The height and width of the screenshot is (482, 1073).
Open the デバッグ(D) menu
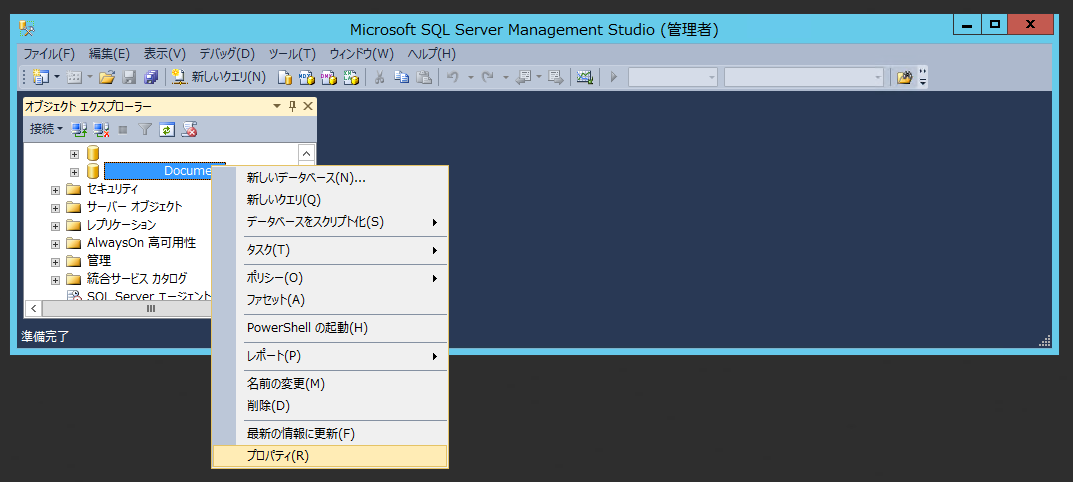click(227, 54)
